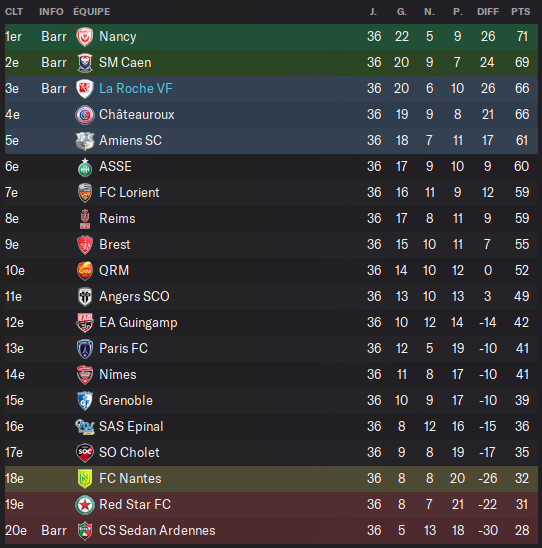Select the Reims team name
This screenshot has width=542, height=548.
point(117,219)
